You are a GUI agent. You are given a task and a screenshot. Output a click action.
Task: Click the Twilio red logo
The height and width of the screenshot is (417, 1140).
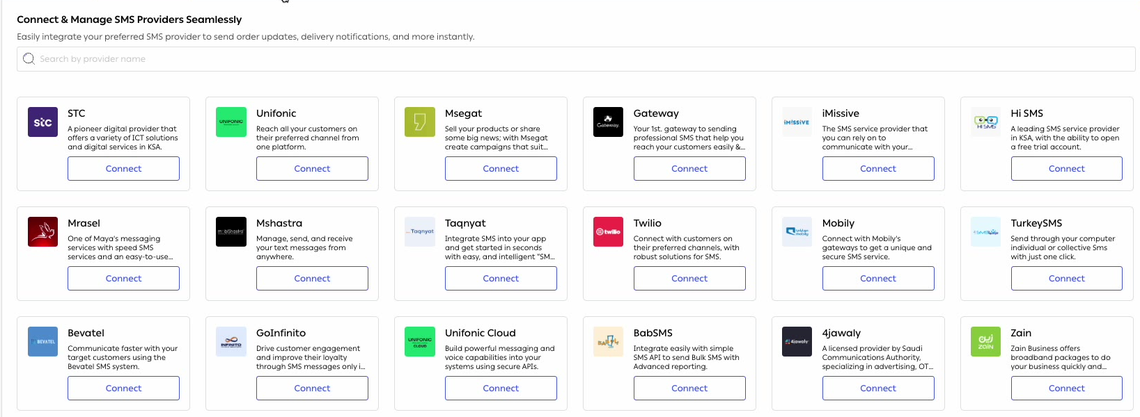(608, 232)
